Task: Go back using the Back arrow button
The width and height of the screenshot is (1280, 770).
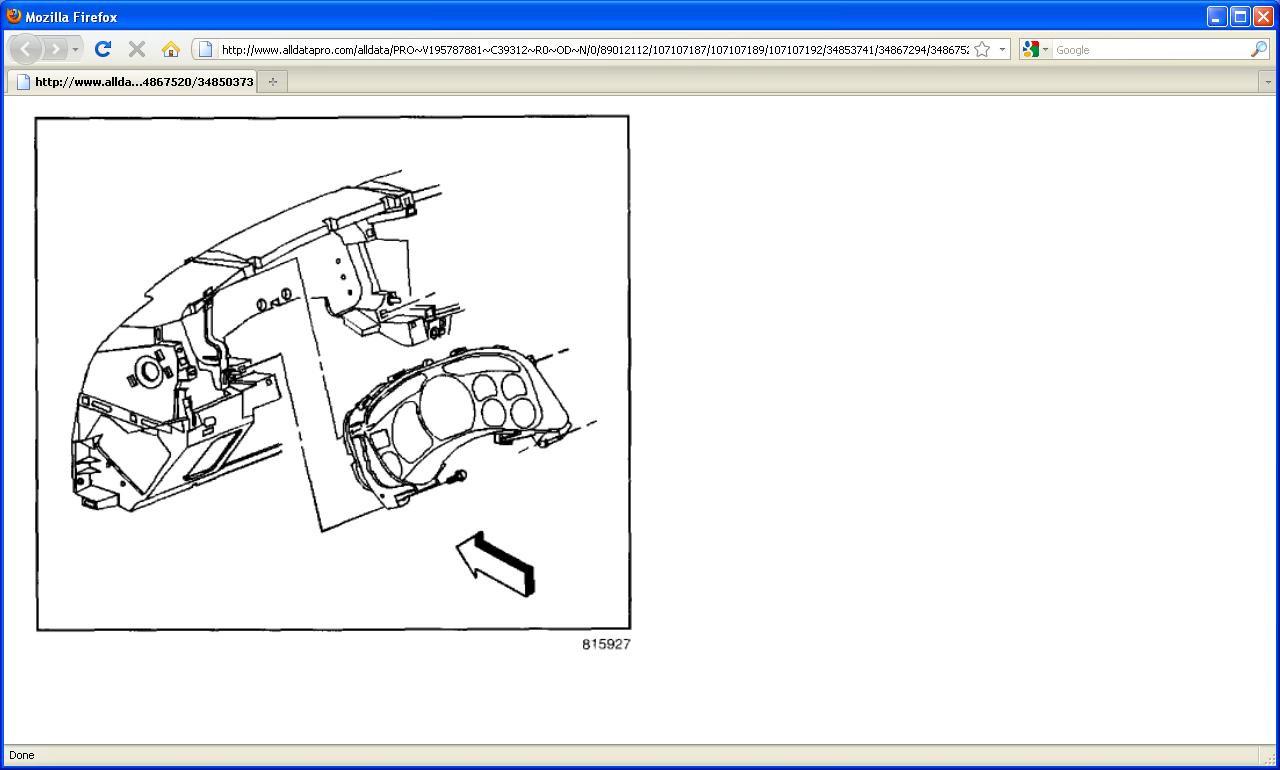Action: (x=25, y=49)
